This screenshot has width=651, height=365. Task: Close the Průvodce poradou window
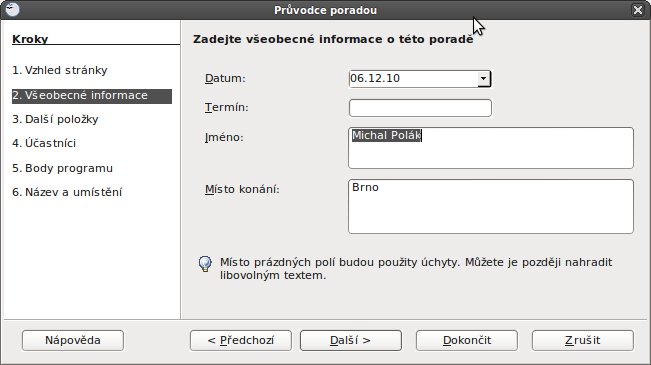638,10
